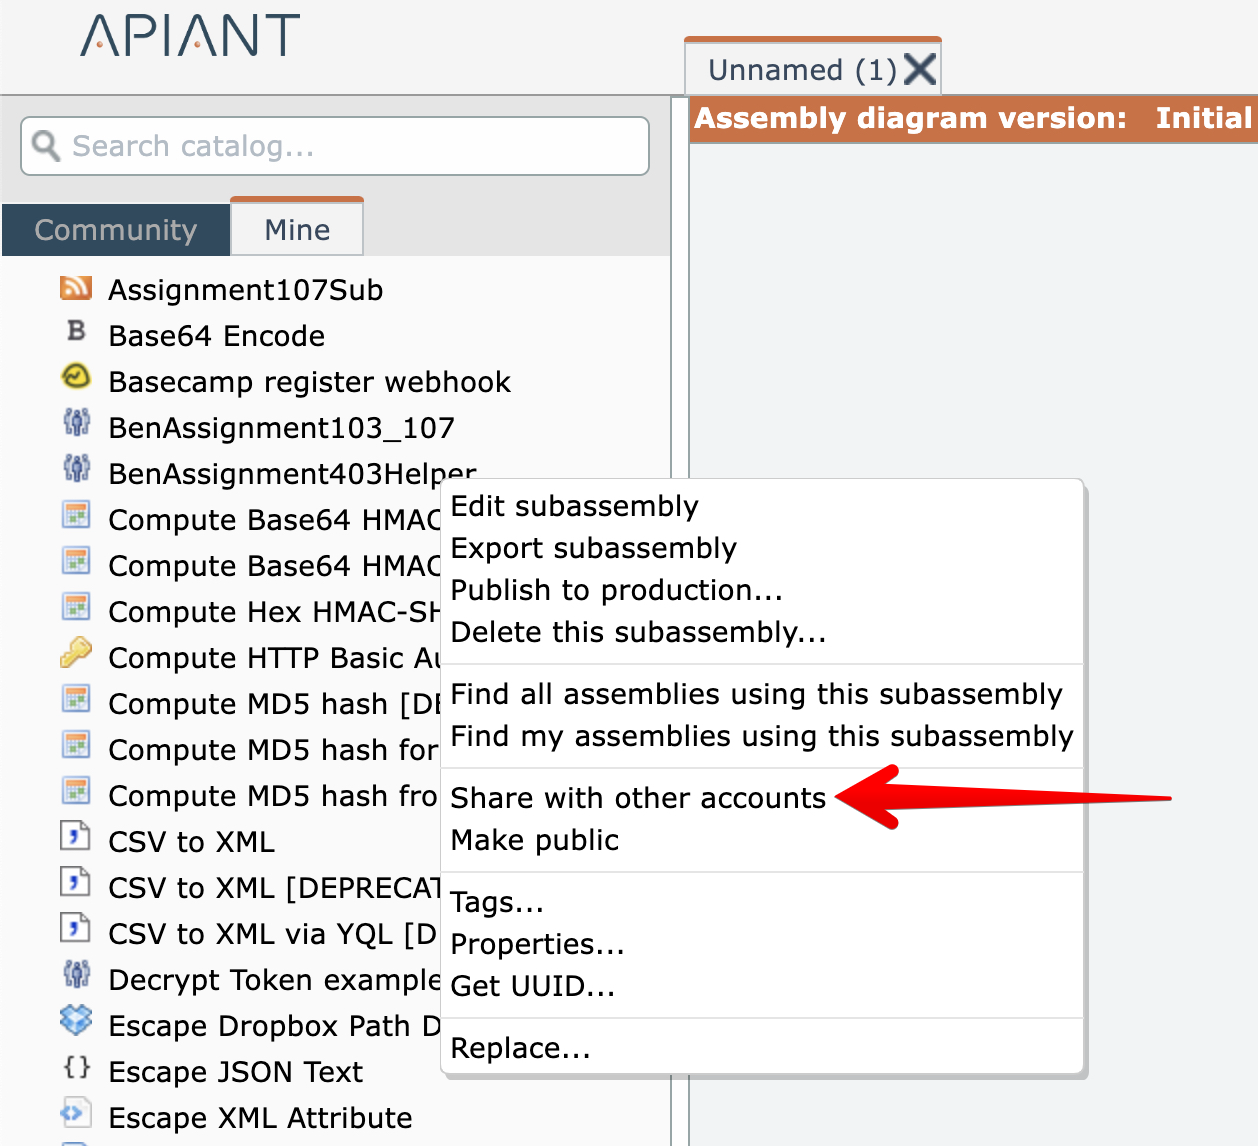Switch to the Community tab
1258x1146 pixels.
(116, 230)
